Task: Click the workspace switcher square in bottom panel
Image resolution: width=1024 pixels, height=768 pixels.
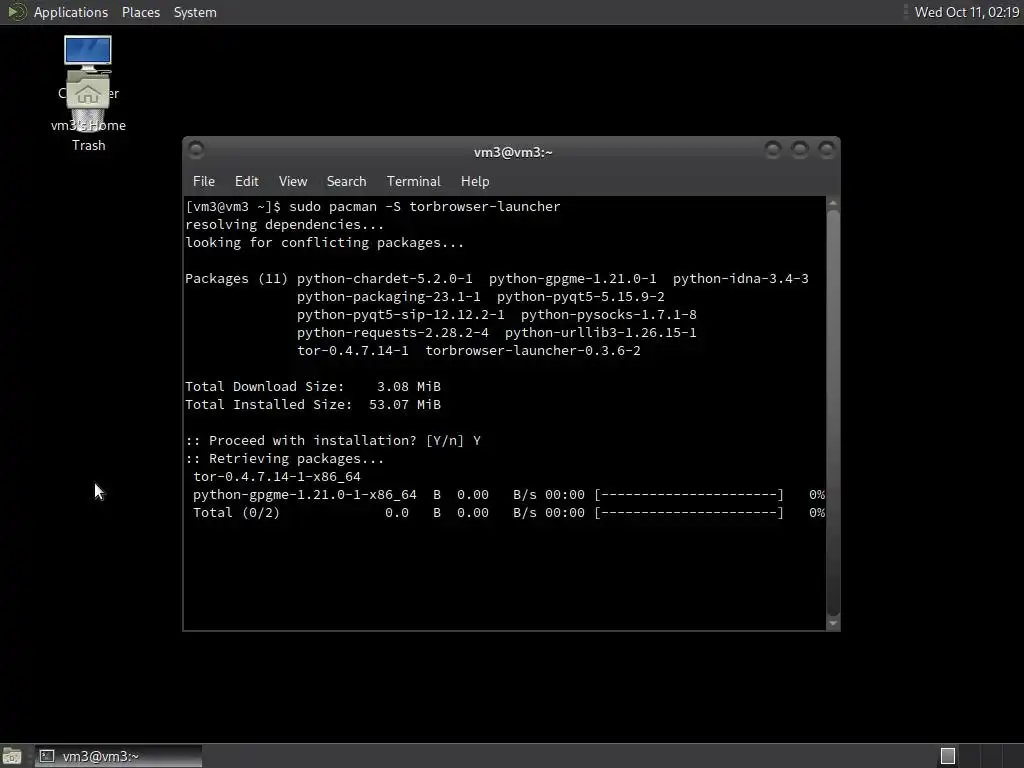Action: coord(948,756)
